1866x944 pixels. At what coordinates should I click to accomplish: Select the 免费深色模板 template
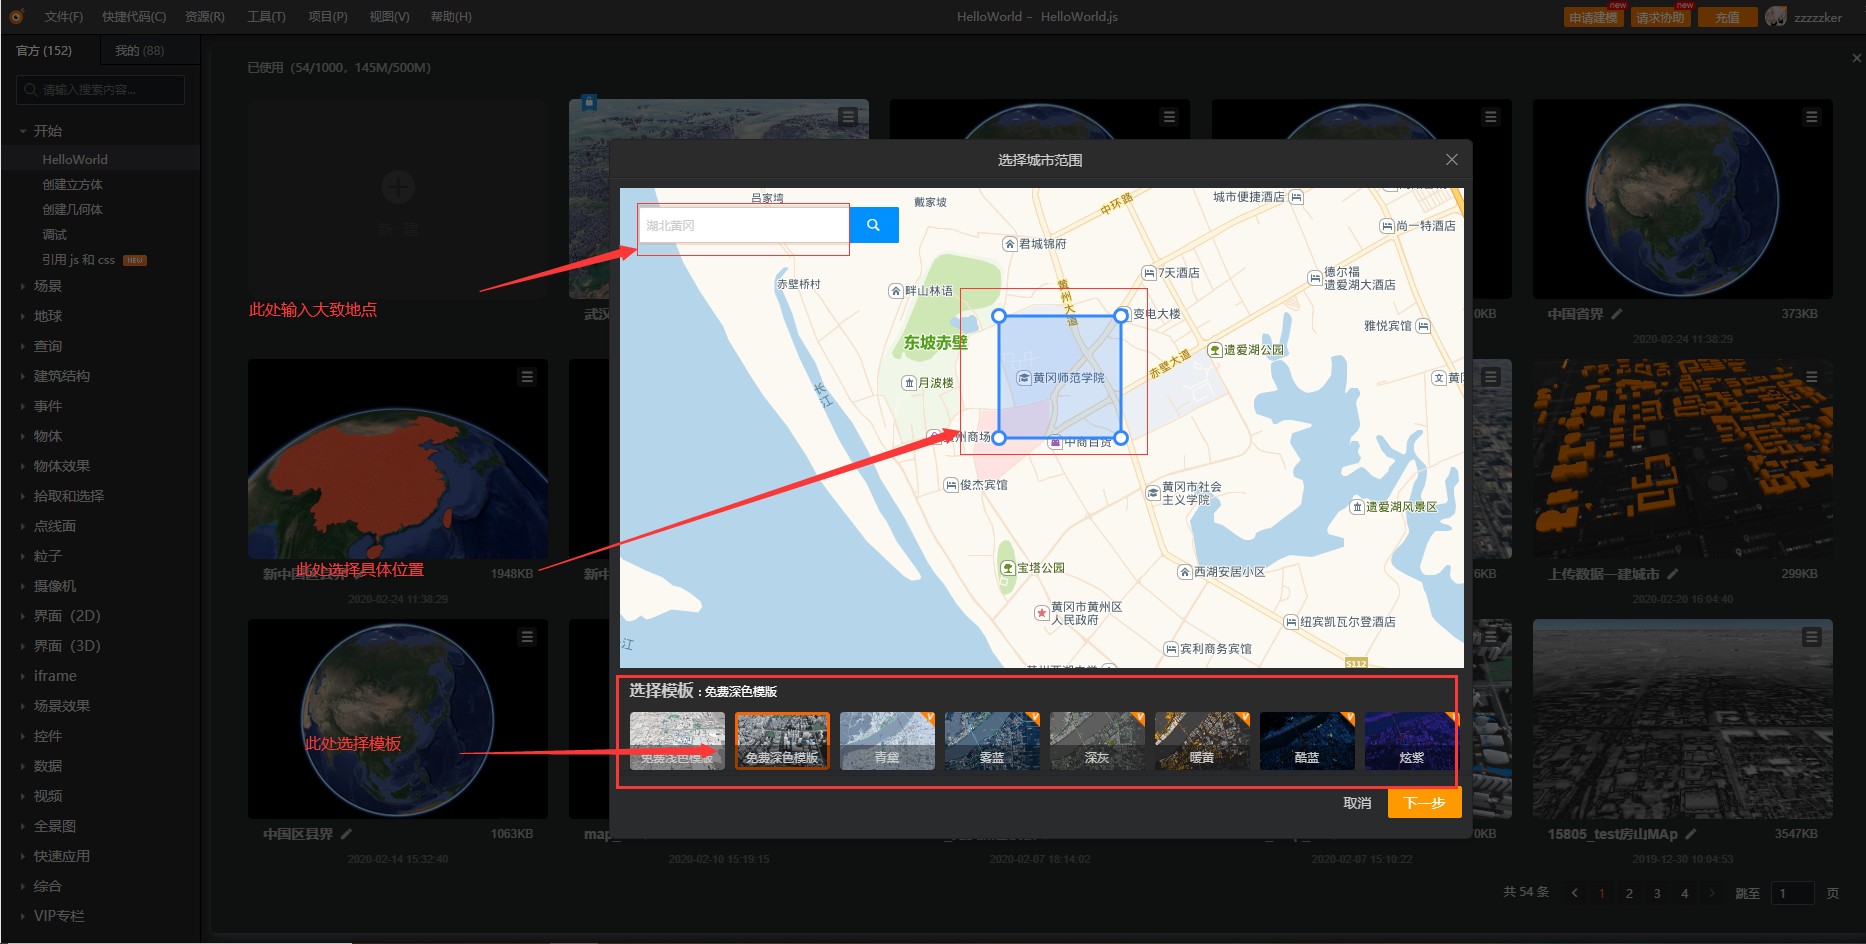tap(782, 741)
